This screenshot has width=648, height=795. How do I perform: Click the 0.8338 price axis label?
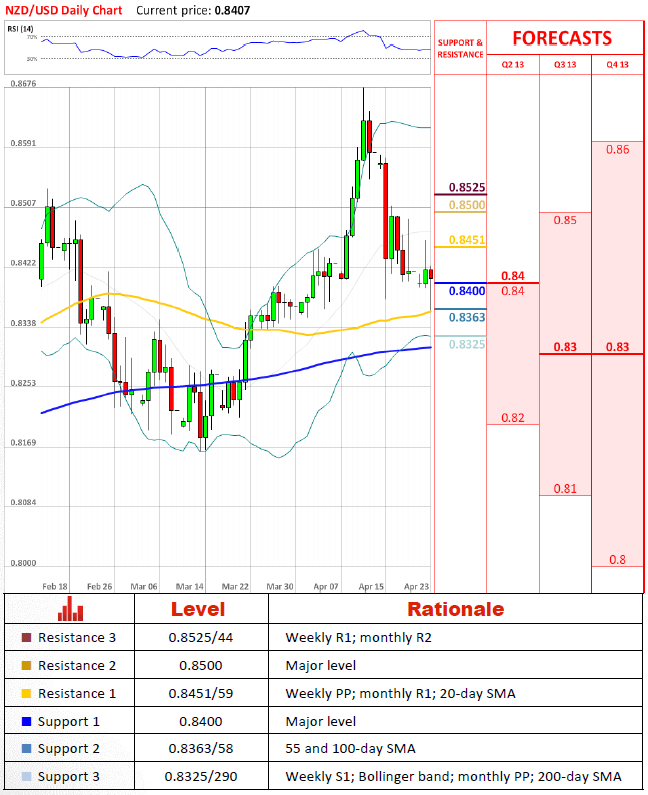[23, 323]
